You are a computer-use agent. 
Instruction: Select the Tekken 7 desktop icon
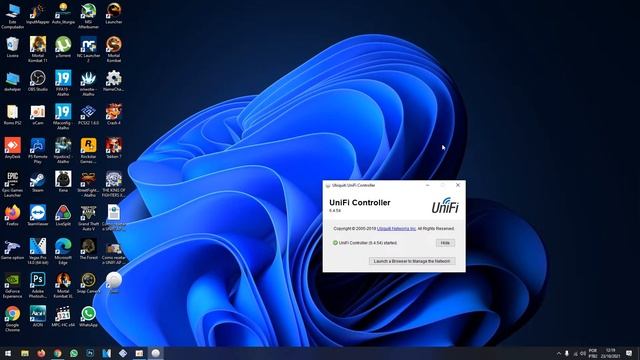113,148
